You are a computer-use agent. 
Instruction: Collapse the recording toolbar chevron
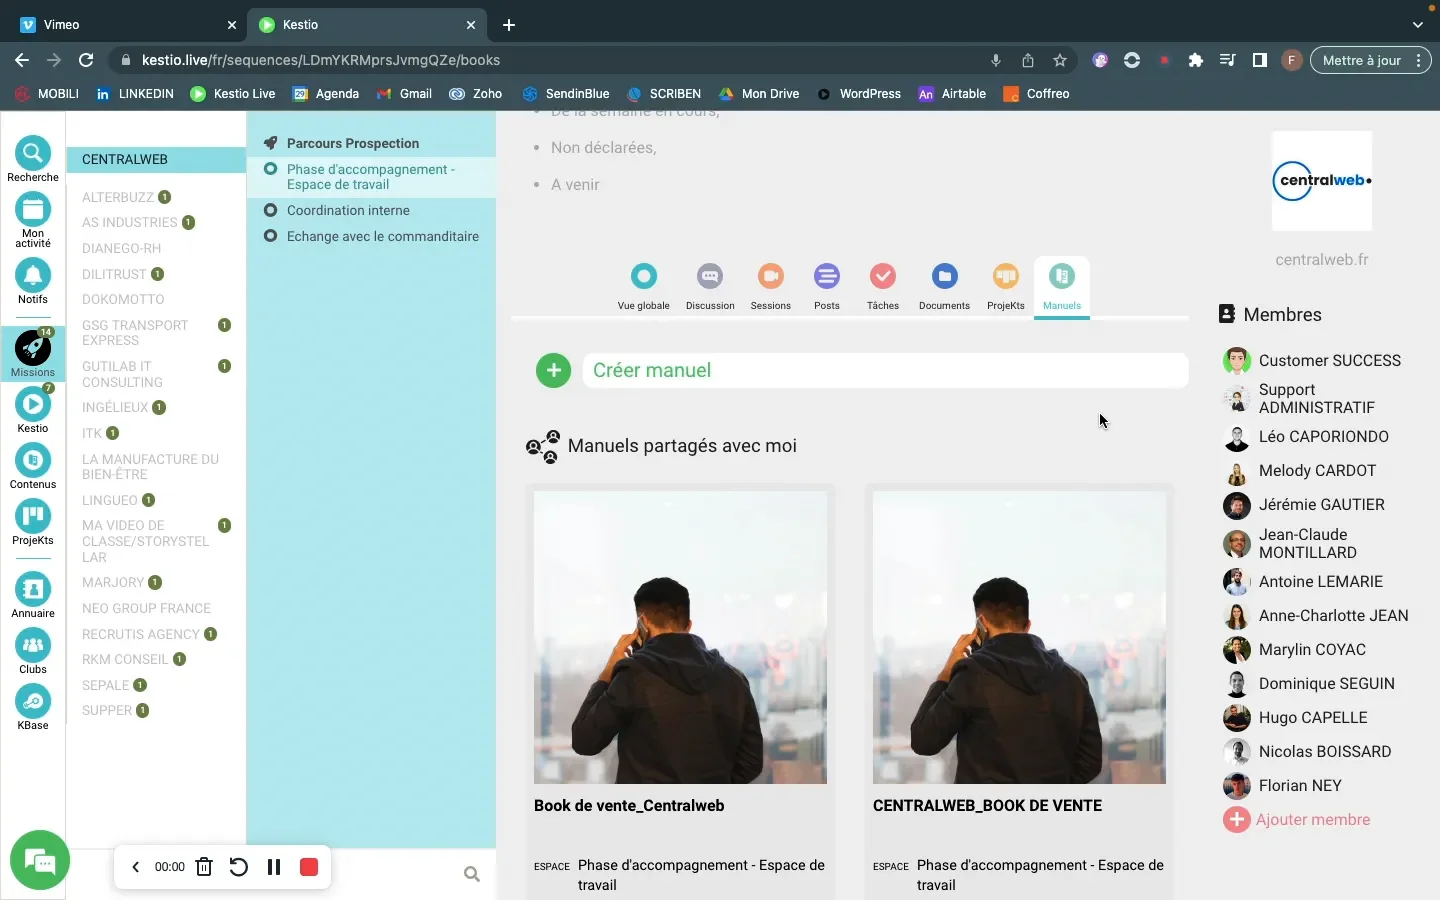pyautogui.click(x=135, y=867)
